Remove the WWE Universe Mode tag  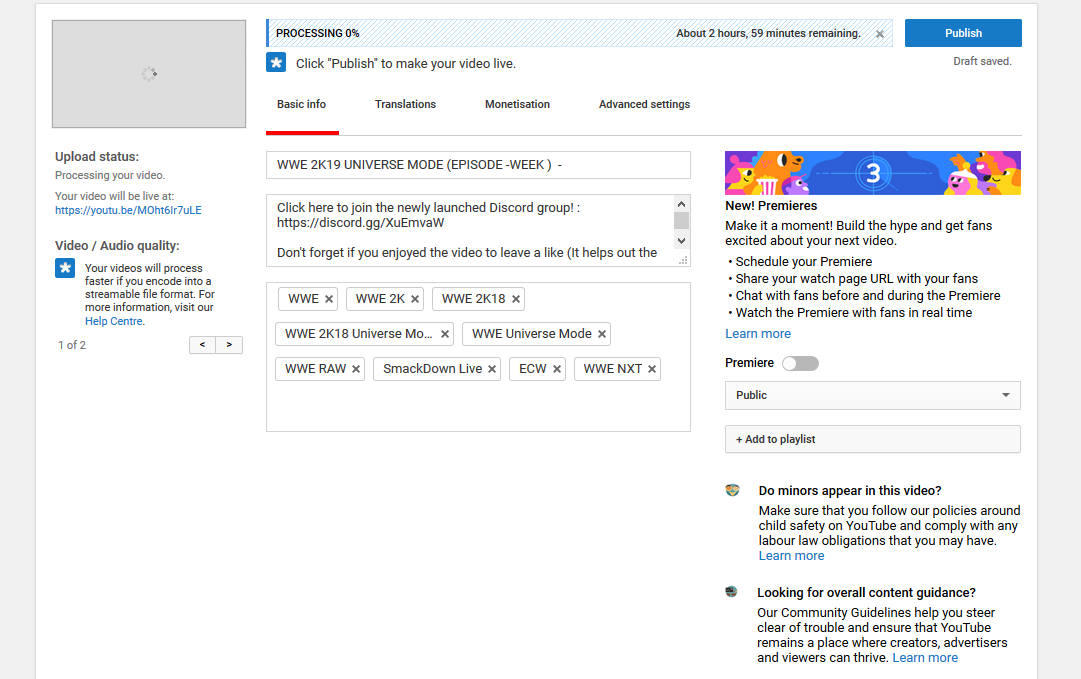point(602,334)
